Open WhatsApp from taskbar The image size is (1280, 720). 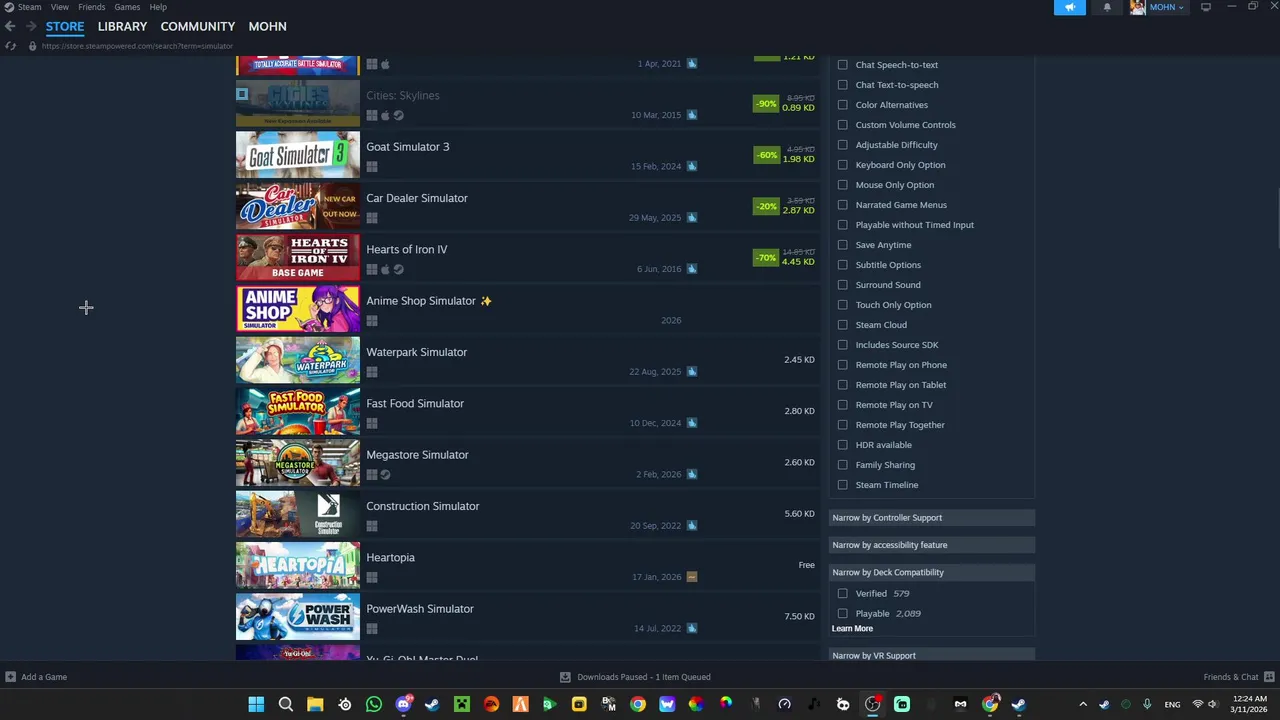tap(374, 704)
